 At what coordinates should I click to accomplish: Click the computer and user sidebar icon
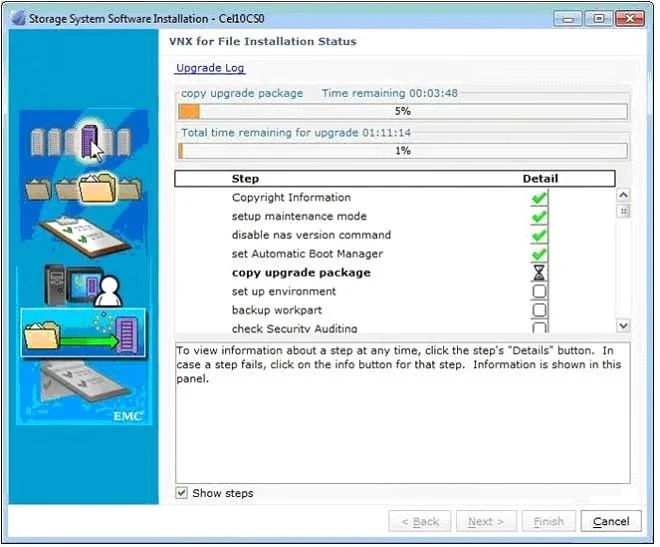coord(83,285)
